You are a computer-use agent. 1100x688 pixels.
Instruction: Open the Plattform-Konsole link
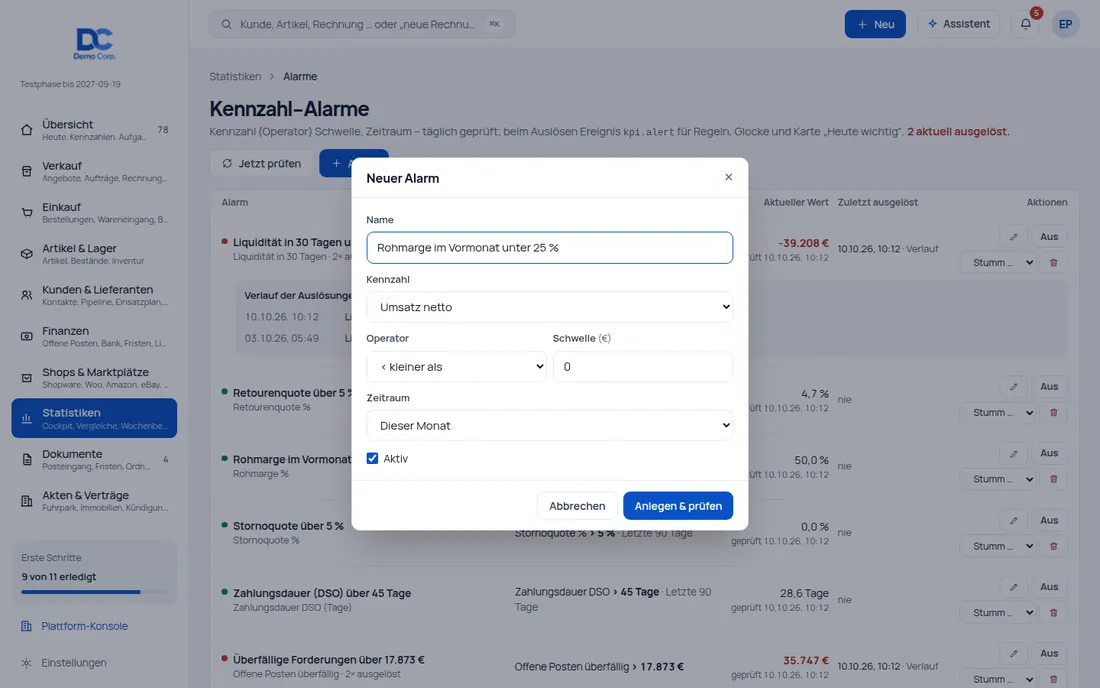(x=84, y=626)
